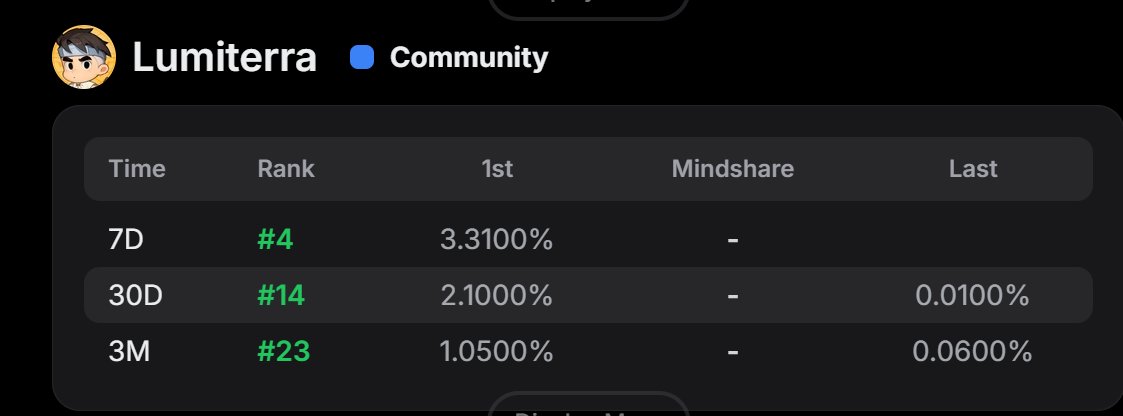
Task: Select the 7D time row
Action: click(x=127, y=240)
